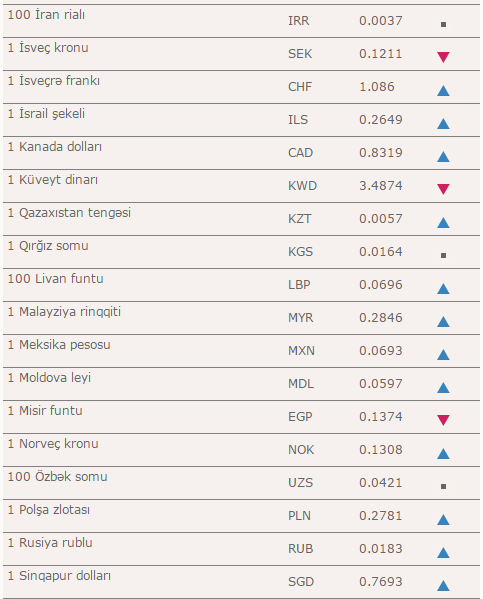
Task: Click the red down arrow for KWD
Action: 443,189
